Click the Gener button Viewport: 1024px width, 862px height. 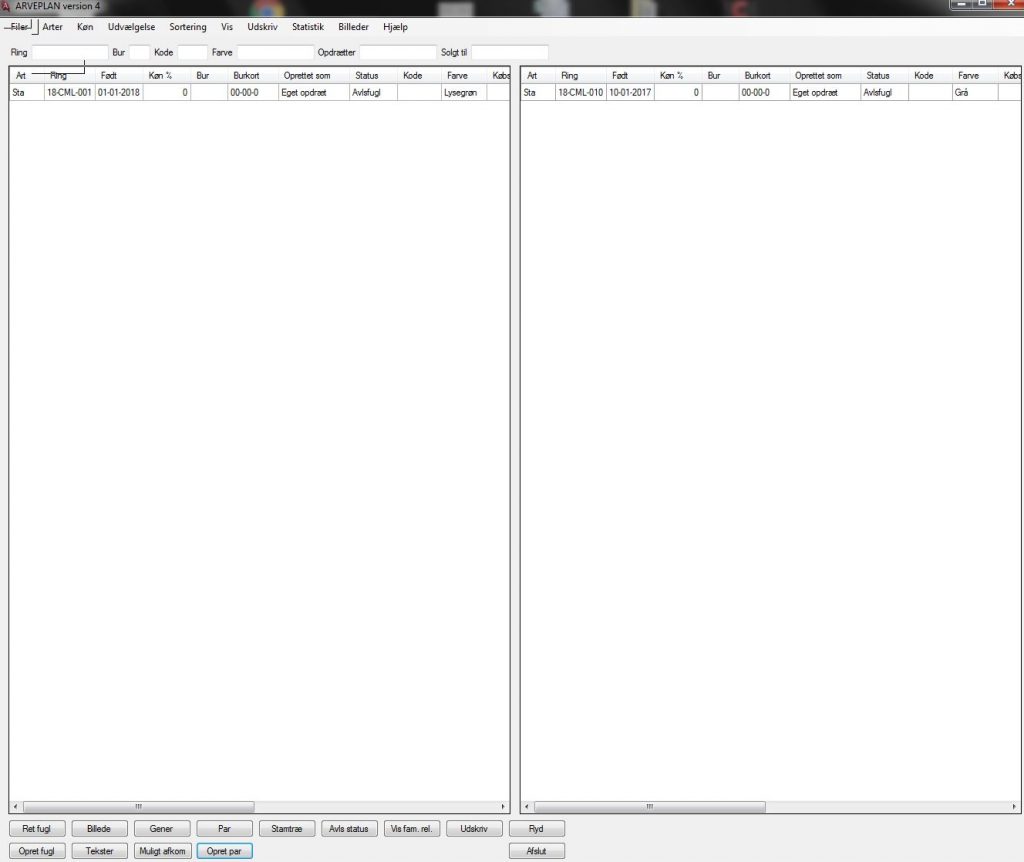161,829
